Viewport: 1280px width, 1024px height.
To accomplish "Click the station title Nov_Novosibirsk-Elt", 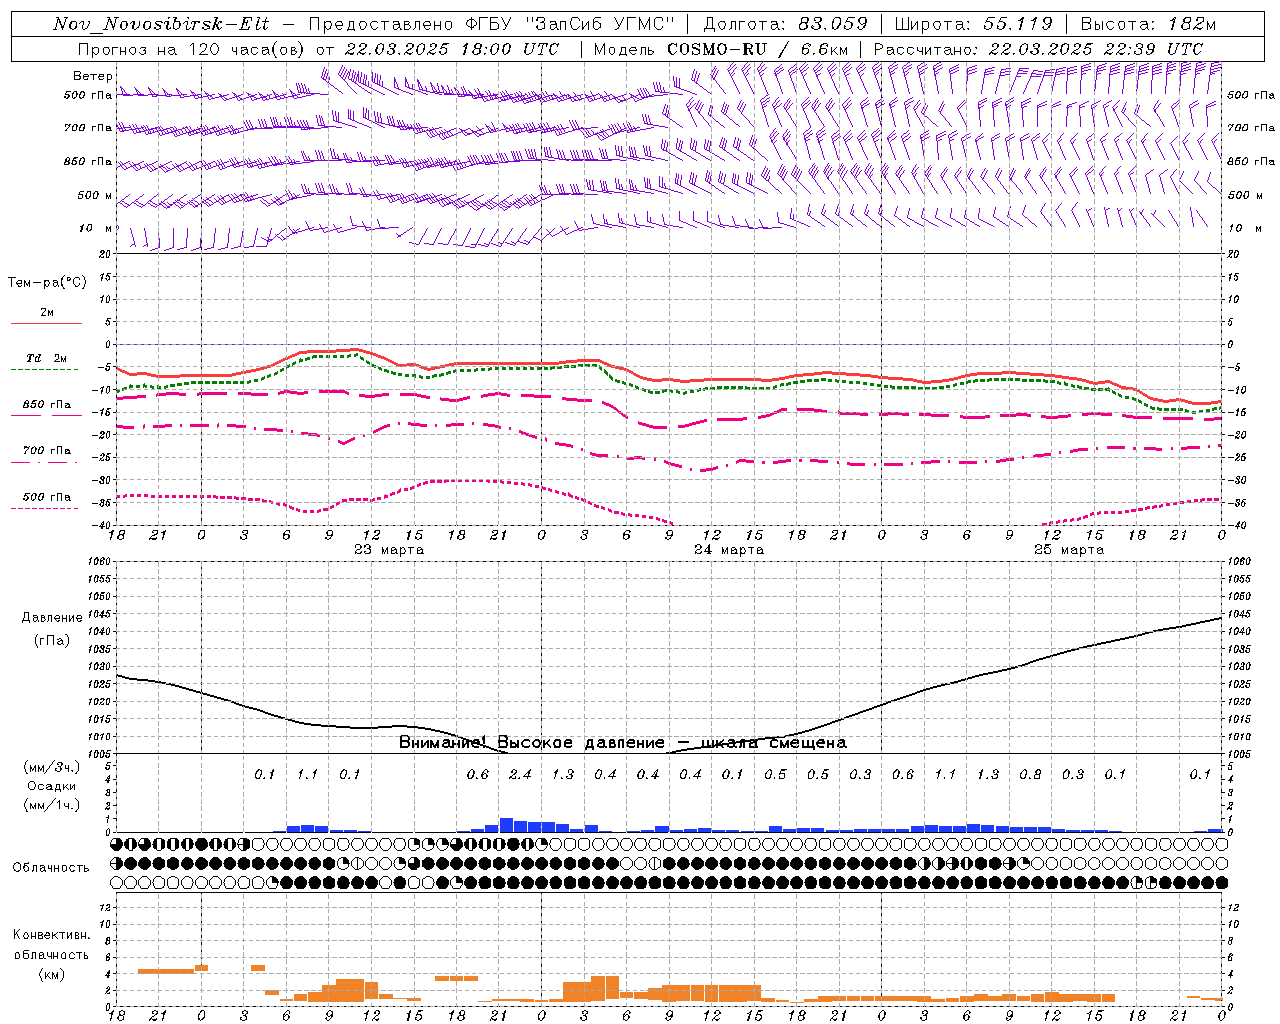I will pos(161,24).
